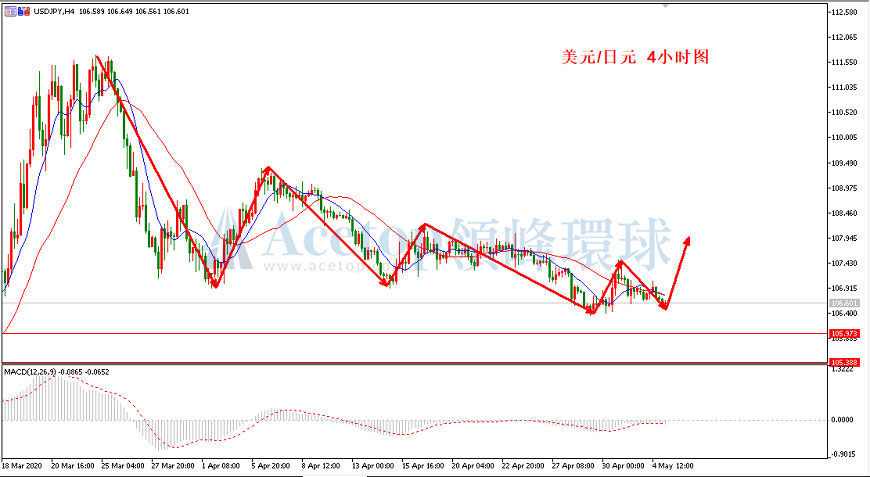870x477 pixels.
Task: Click the chart shift triangle marker at top
Action: coord(666,6)
